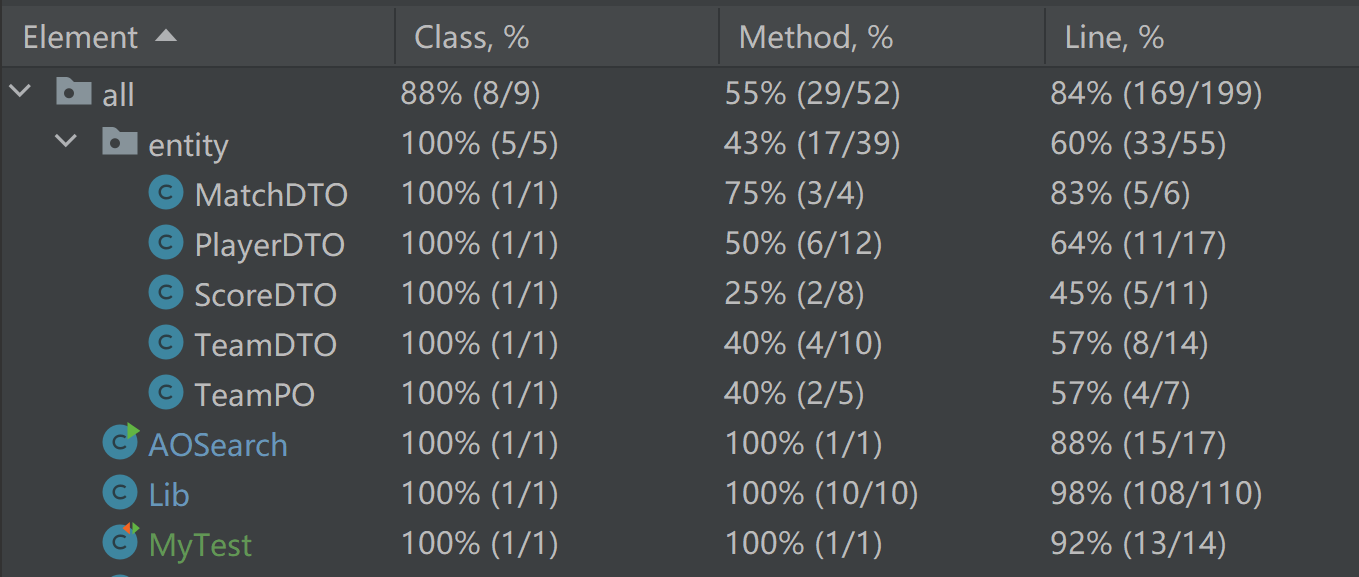Select the PlayerDTO row name
Viewport: 1359px width, 577px height.
pos(269,244)
